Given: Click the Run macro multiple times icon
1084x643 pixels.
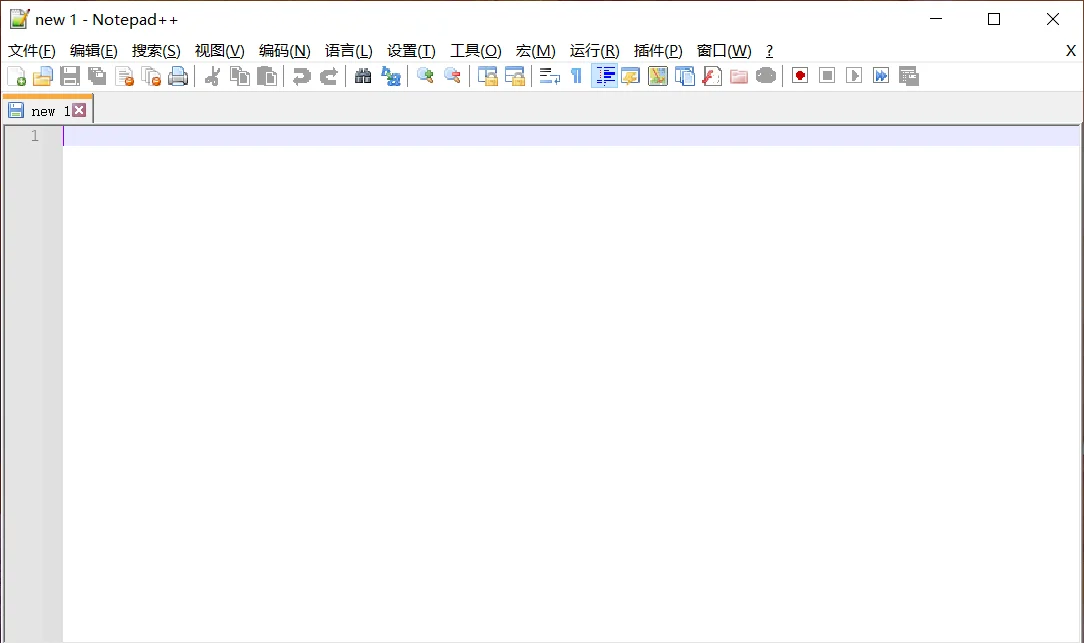Looking at the screenshot, I should click(x=881, y=76).
